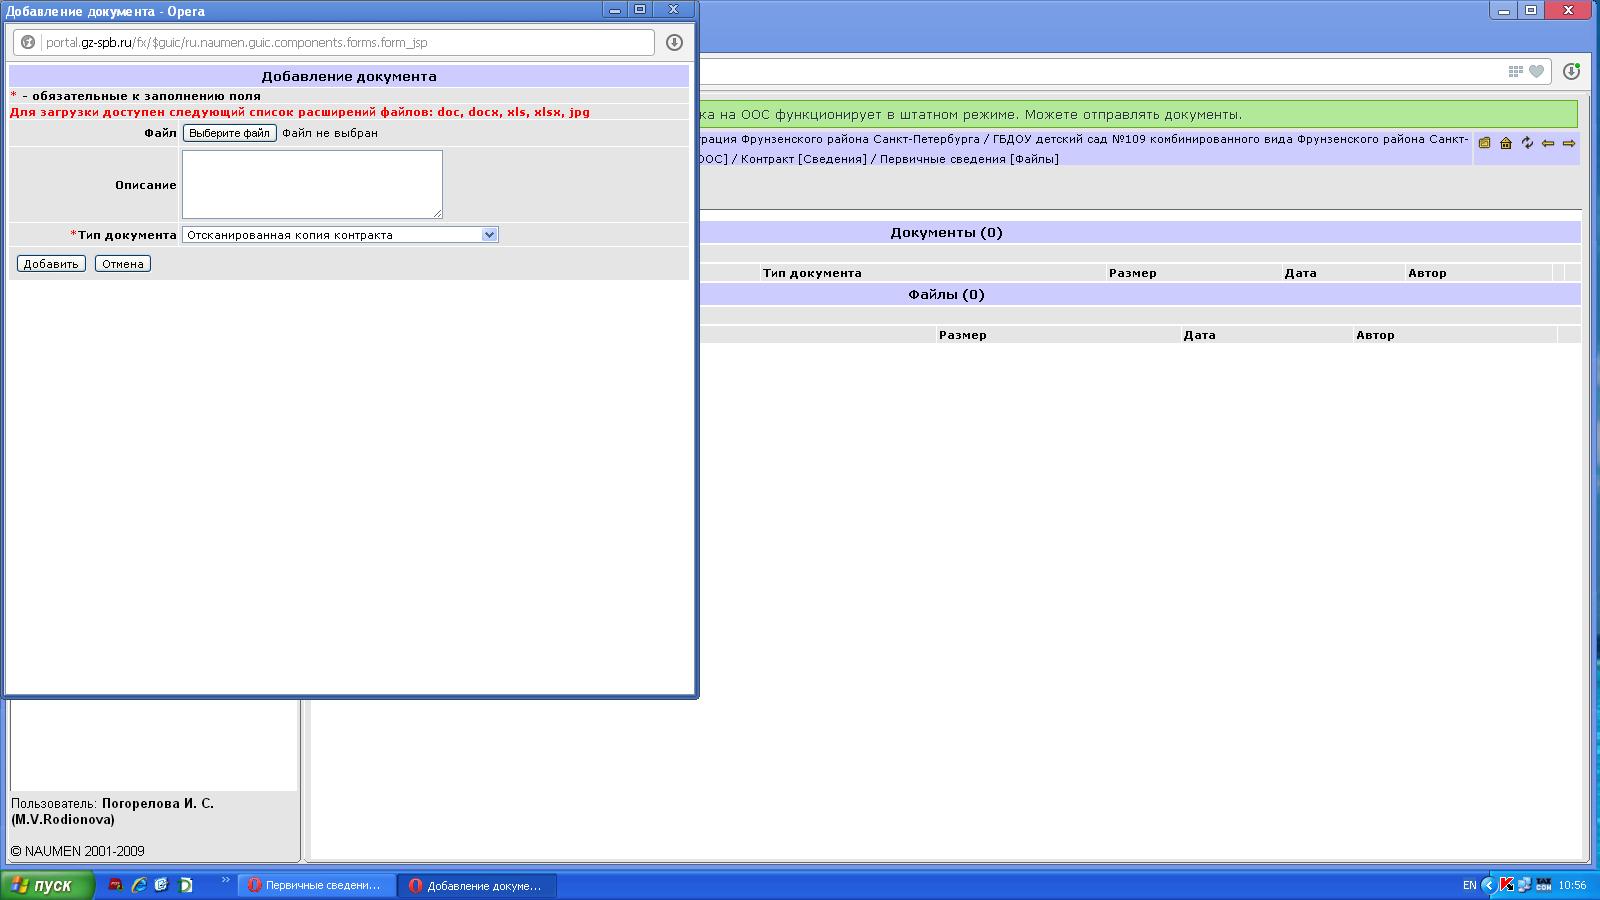This screenshot has height=900, width=1600.
Task: Launch Internet Explorer from Quick Launch
Action: (139, 885)
